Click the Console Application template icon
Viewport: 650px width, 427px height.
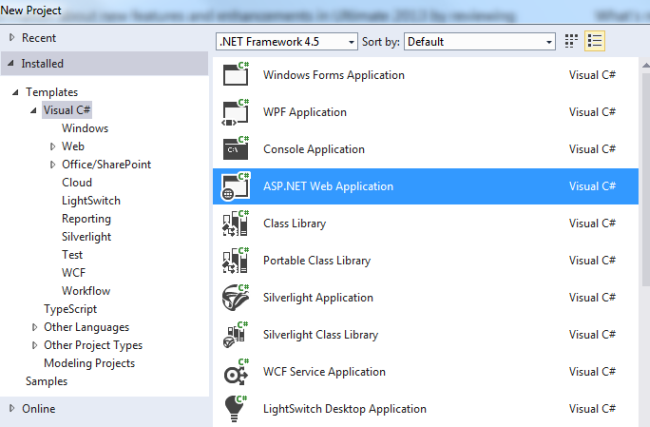(236, 149)
